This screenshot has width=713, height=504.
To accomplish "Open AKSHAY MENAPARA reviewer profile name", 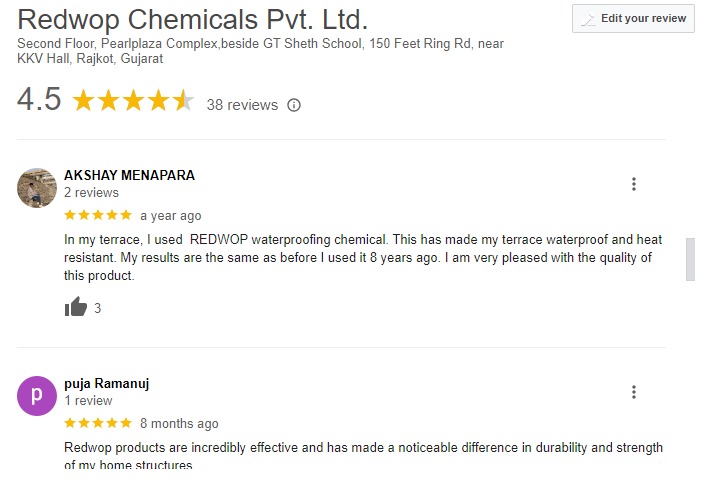I will coord(129,175).
